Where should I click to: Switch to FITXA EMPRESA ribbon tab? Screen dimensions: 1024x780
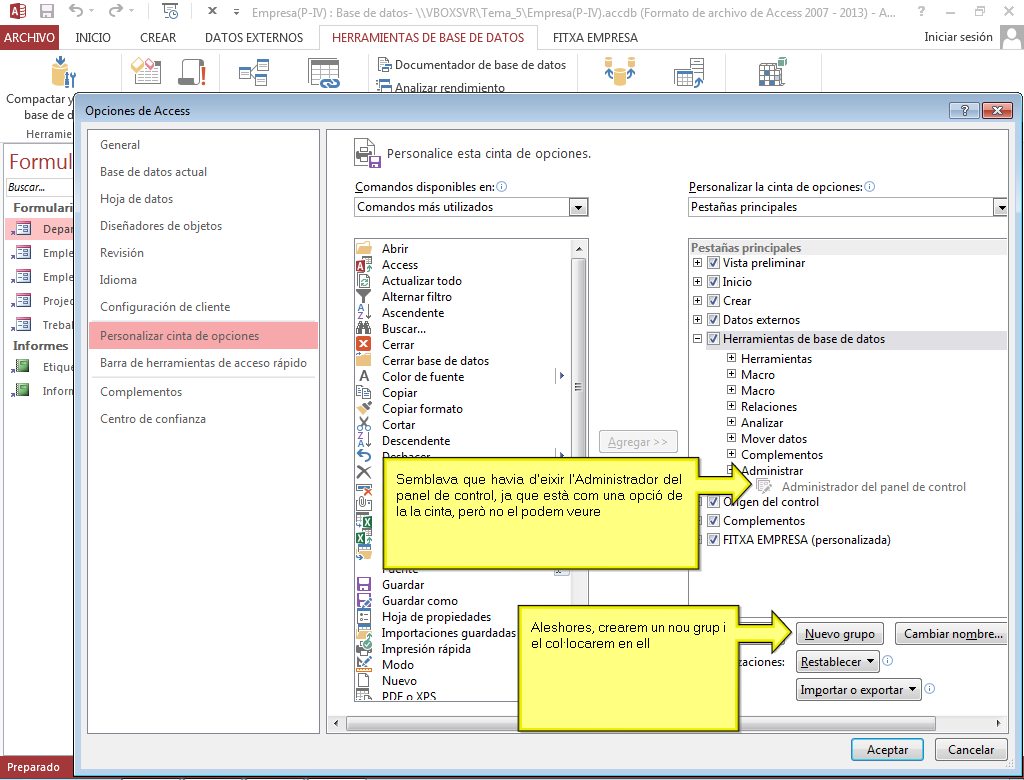pos(595,38)
